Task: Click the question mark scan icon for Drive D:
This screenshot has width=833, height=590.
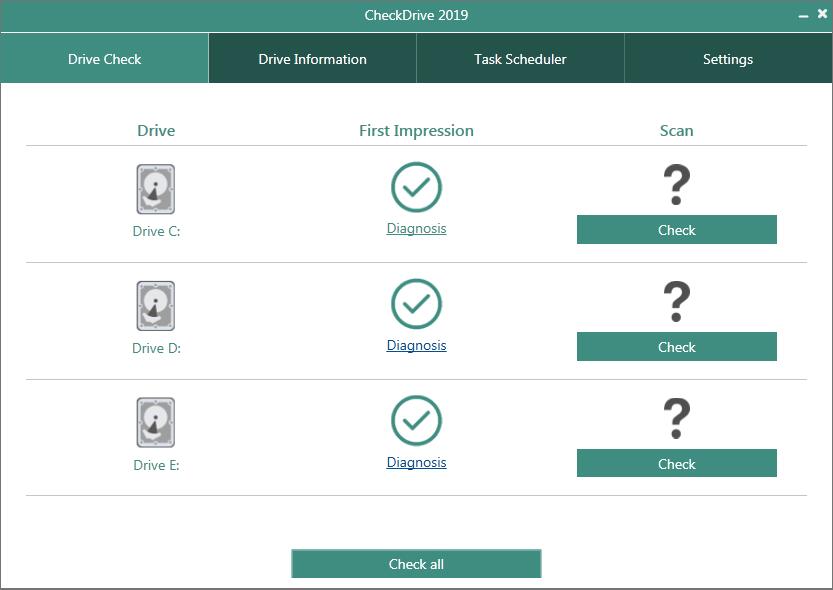Action: pos(677,302)
